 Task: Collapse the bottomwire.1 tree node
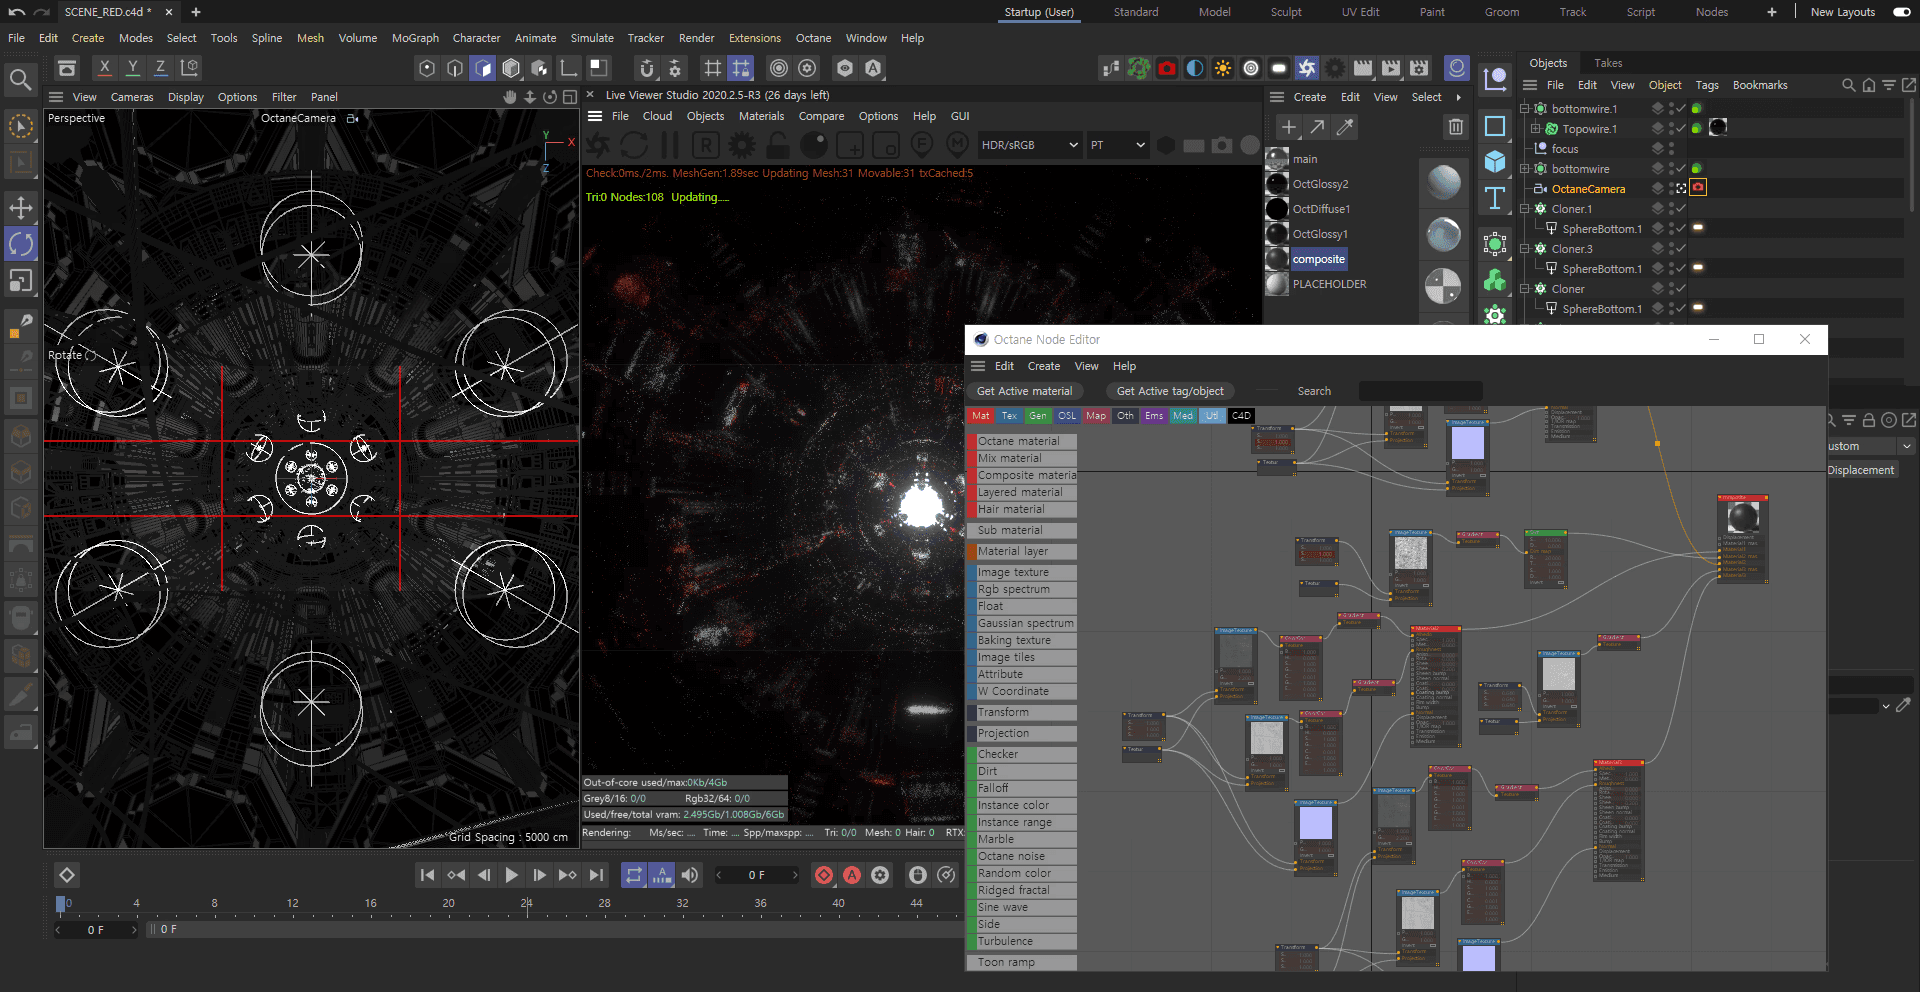pyautogui.click(x=1525, y=109)
